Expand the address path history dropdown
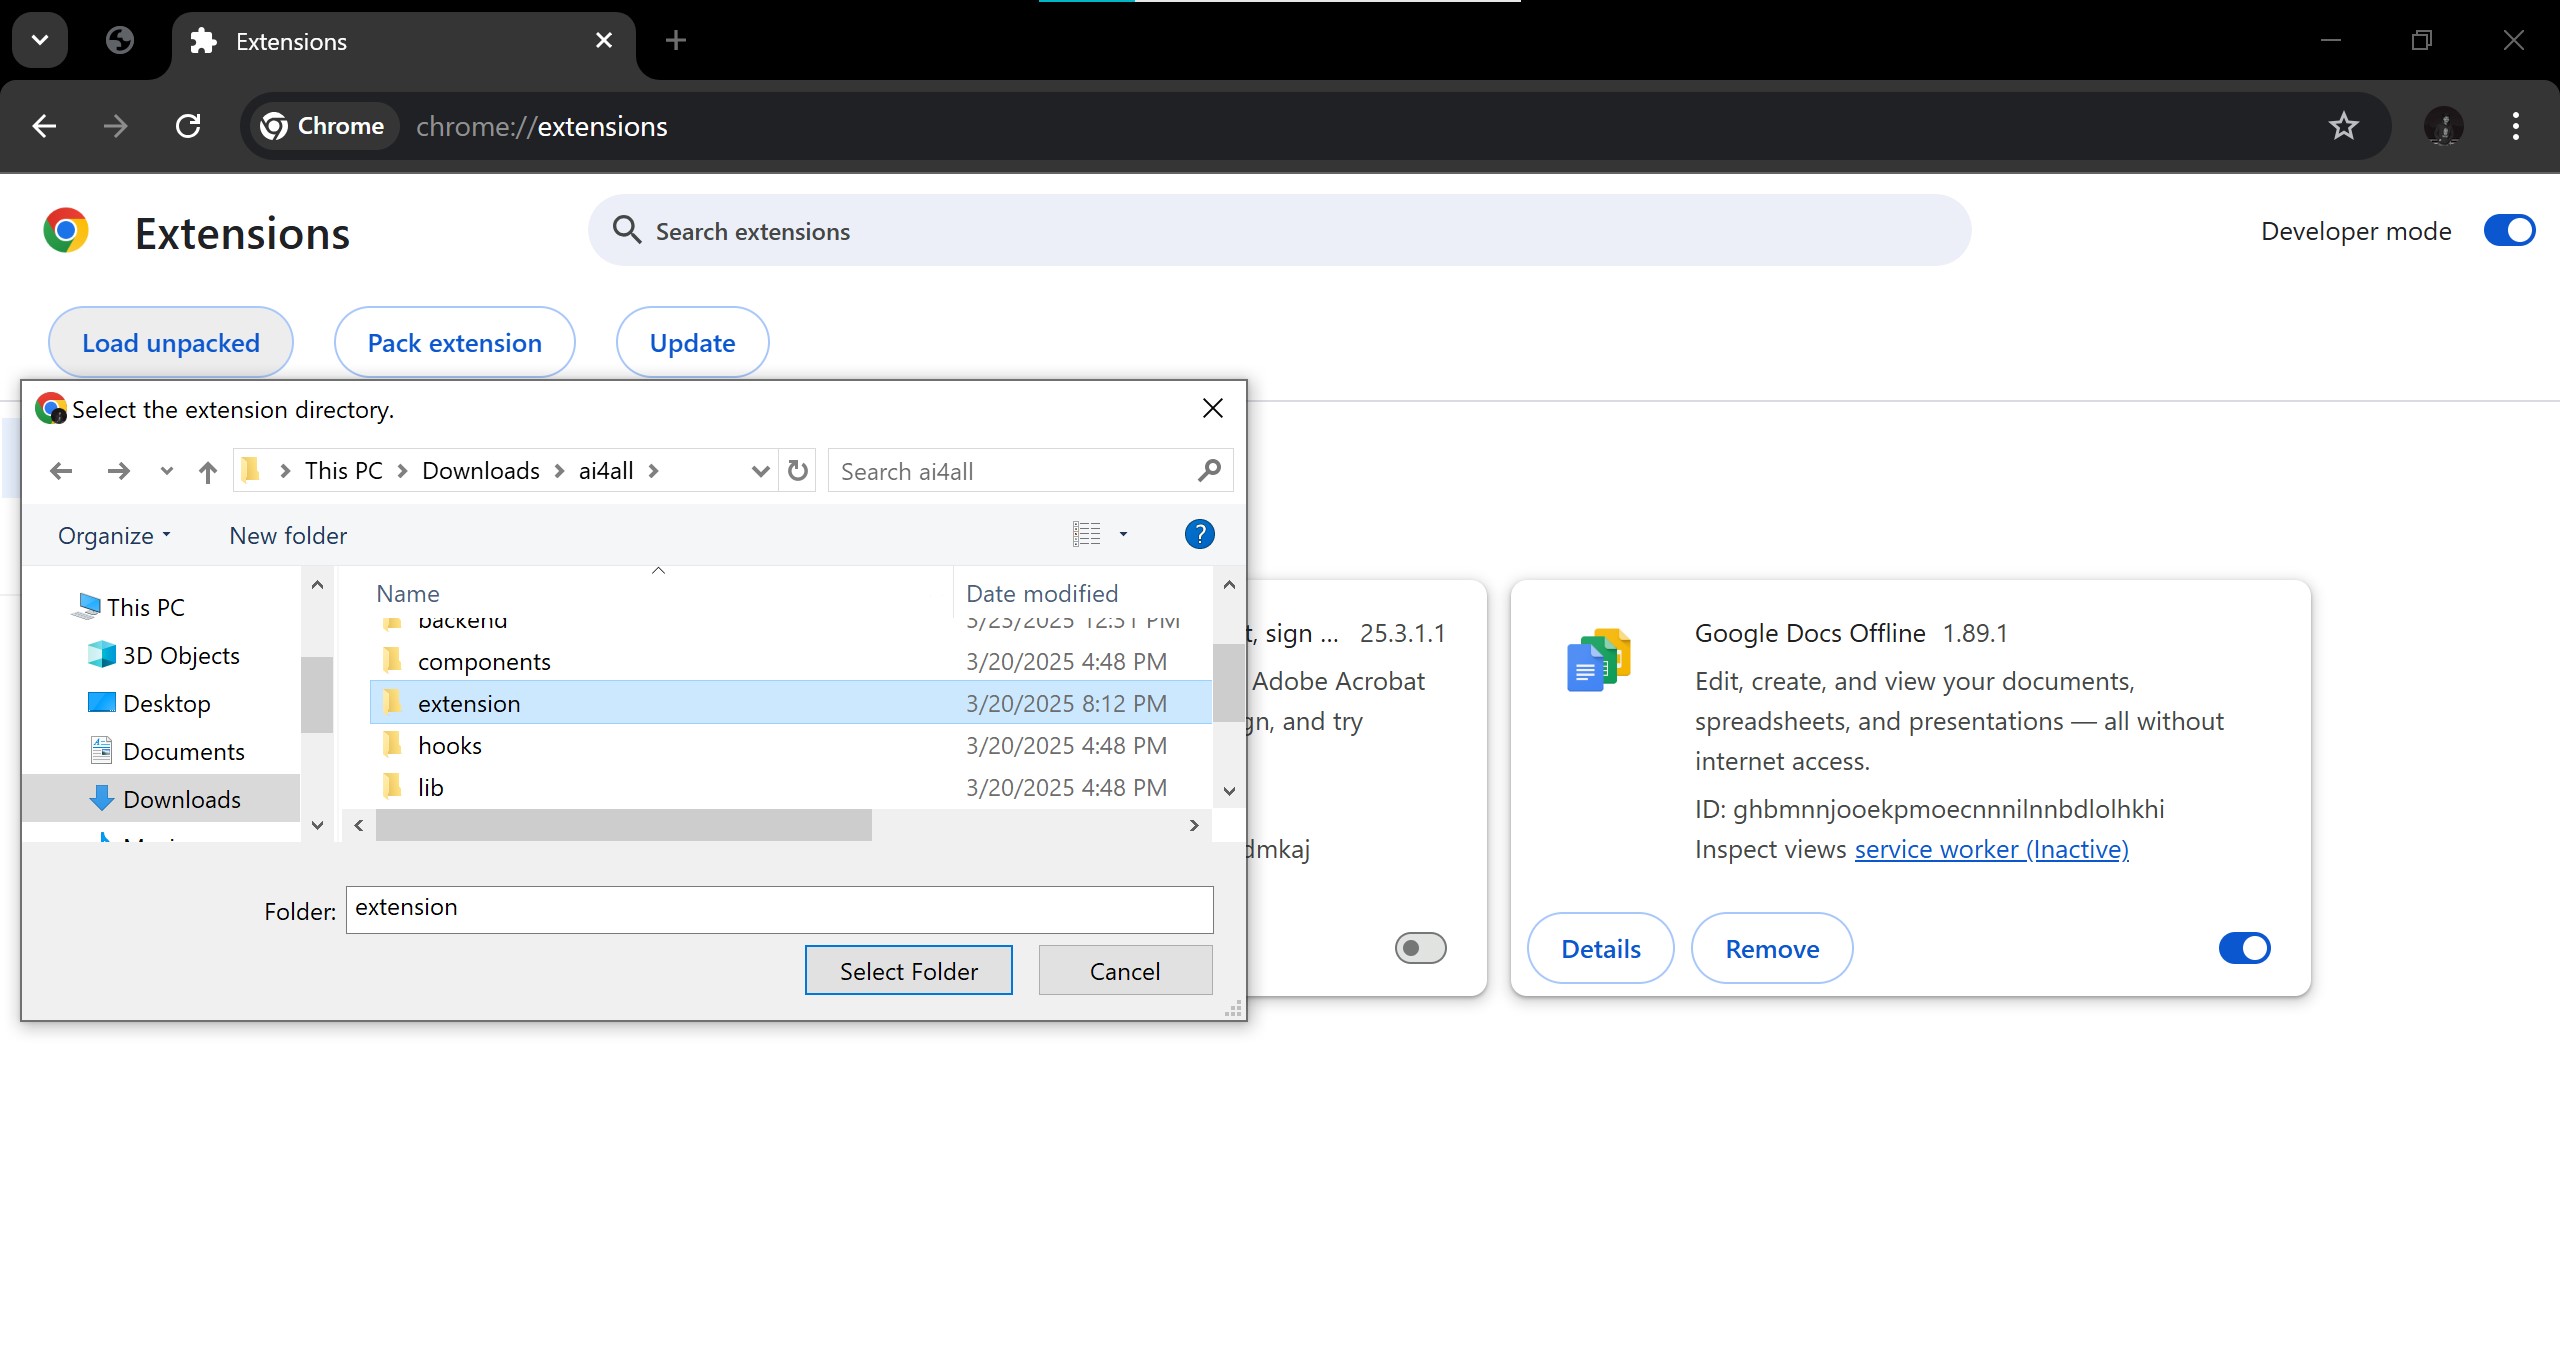2560x1346 pixels. pos(760,471)
